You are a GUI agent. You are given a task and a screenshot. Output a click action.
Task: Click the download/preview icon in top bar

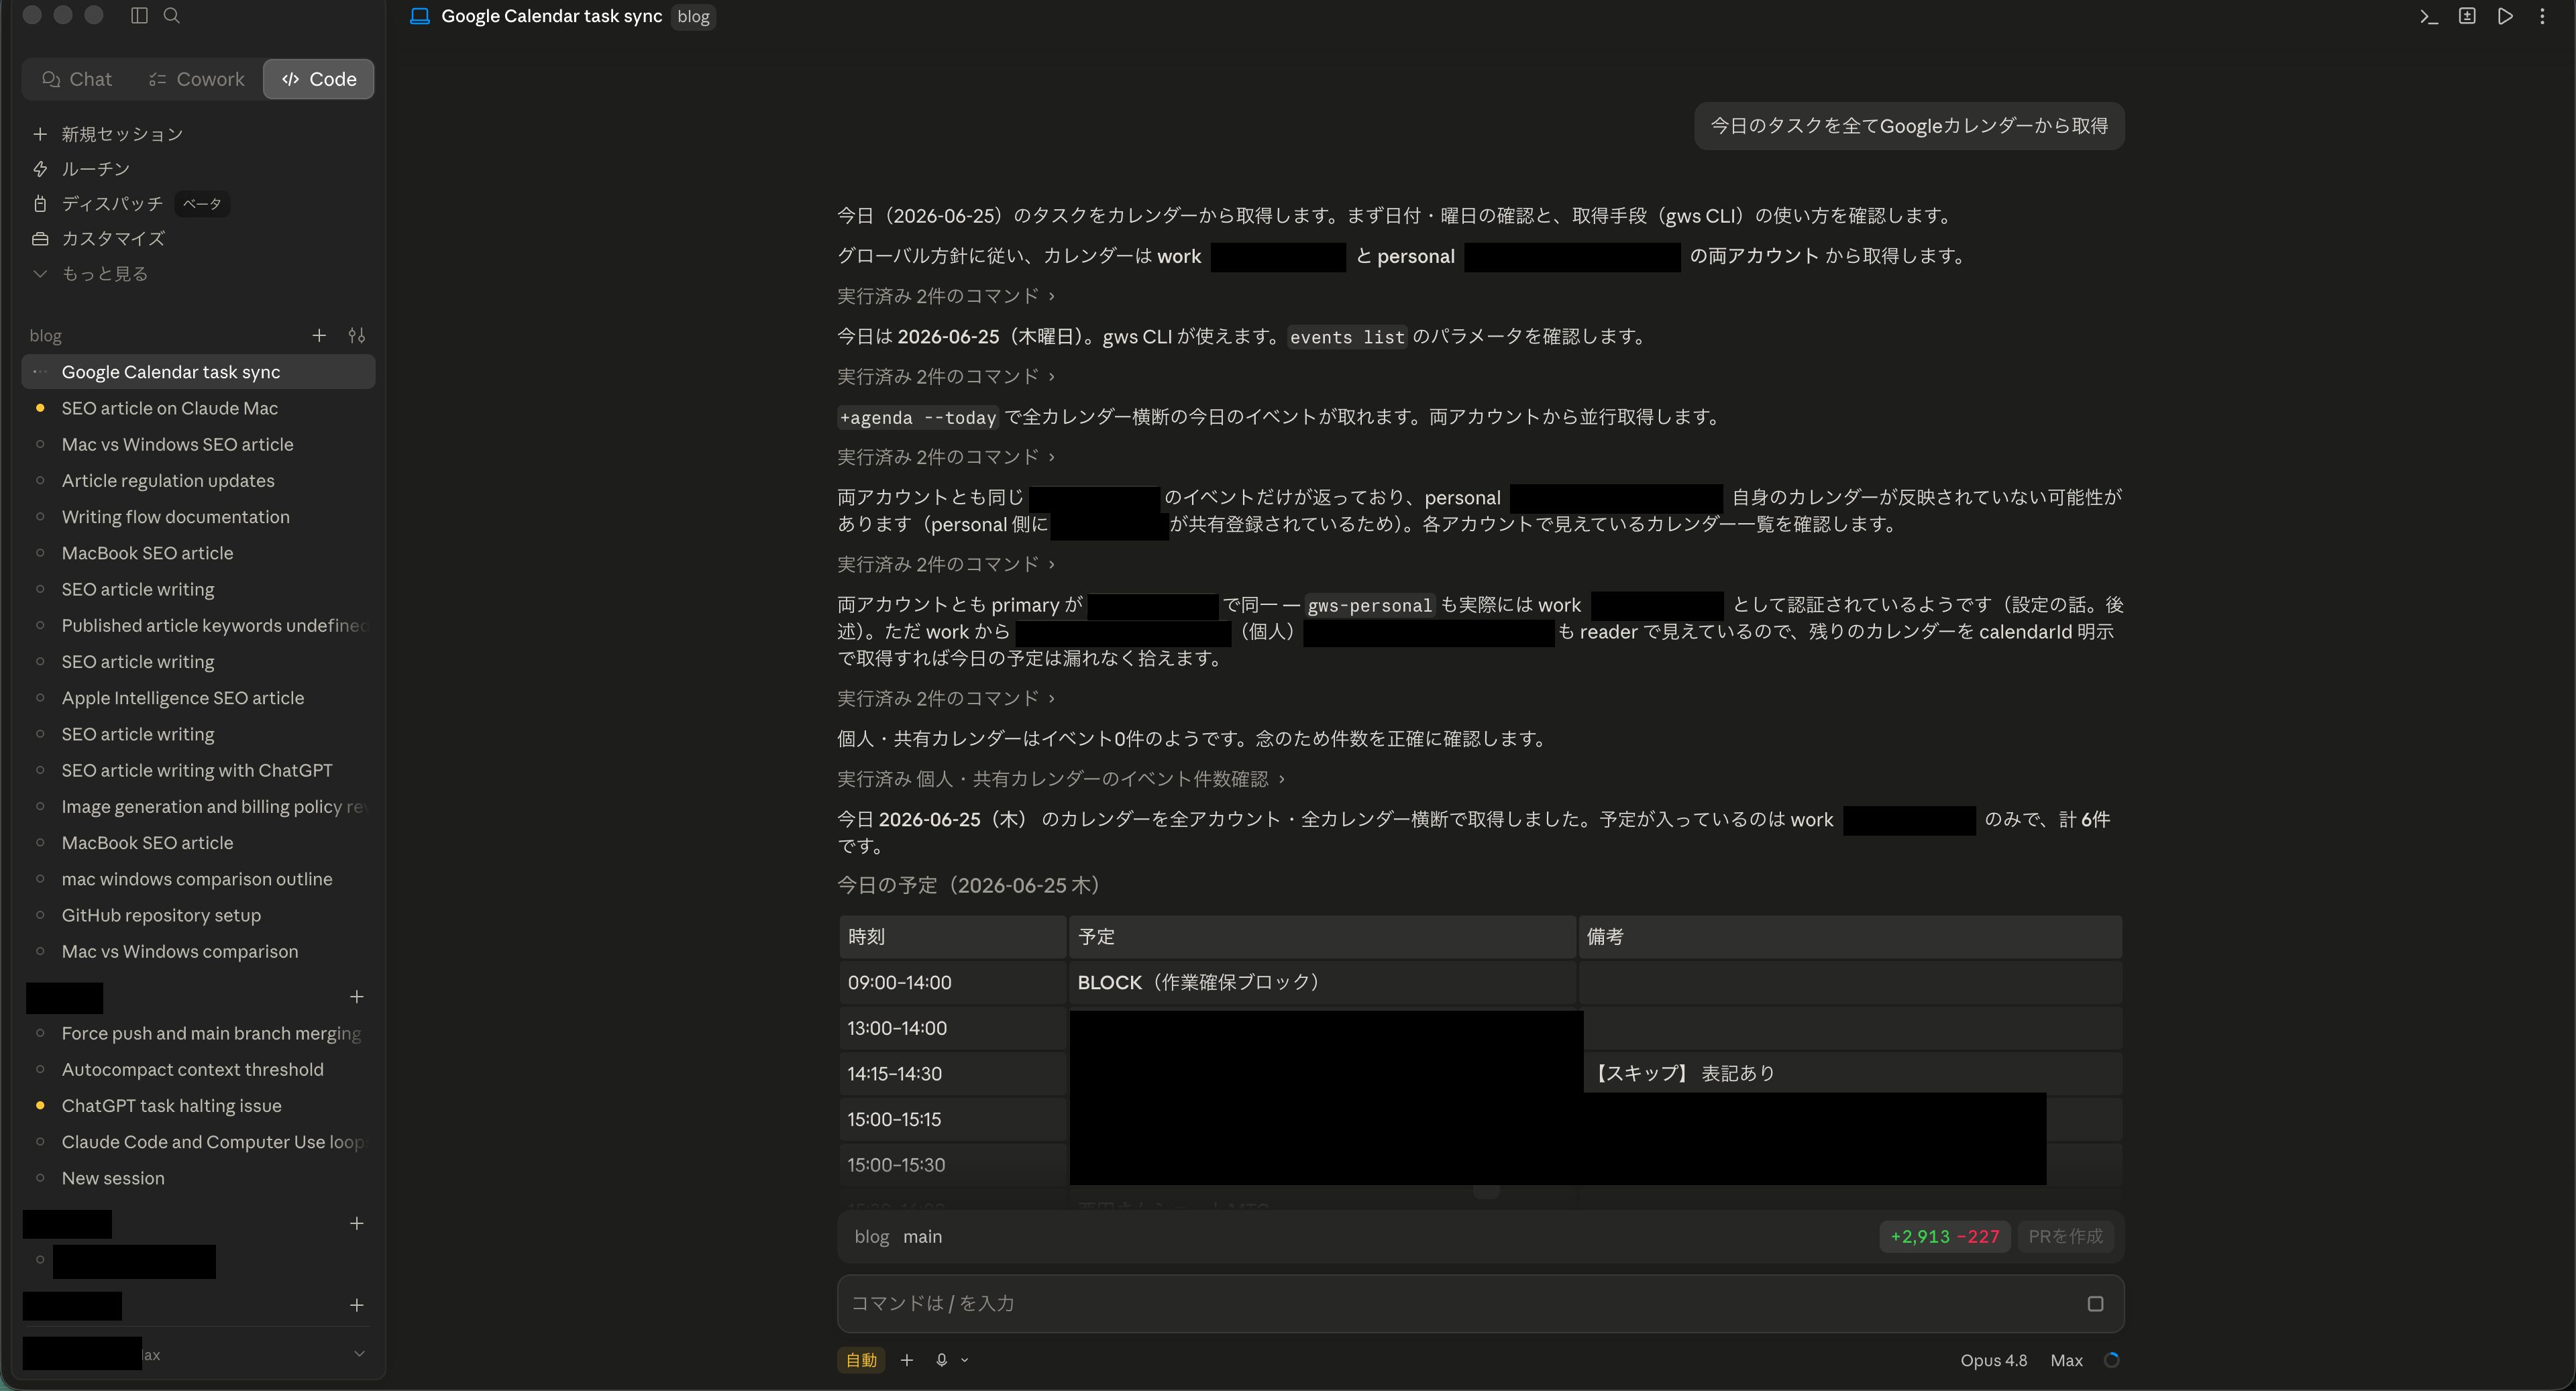tap(2467, 16)
